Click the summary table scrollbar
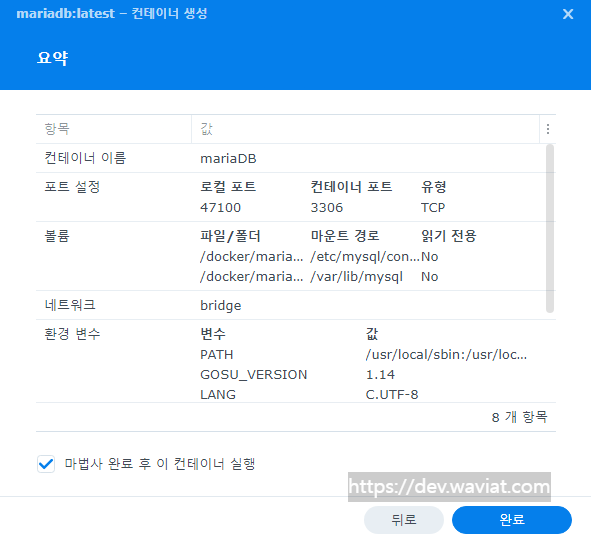This screenshot has width=591, height=542. tap(550, 228)
